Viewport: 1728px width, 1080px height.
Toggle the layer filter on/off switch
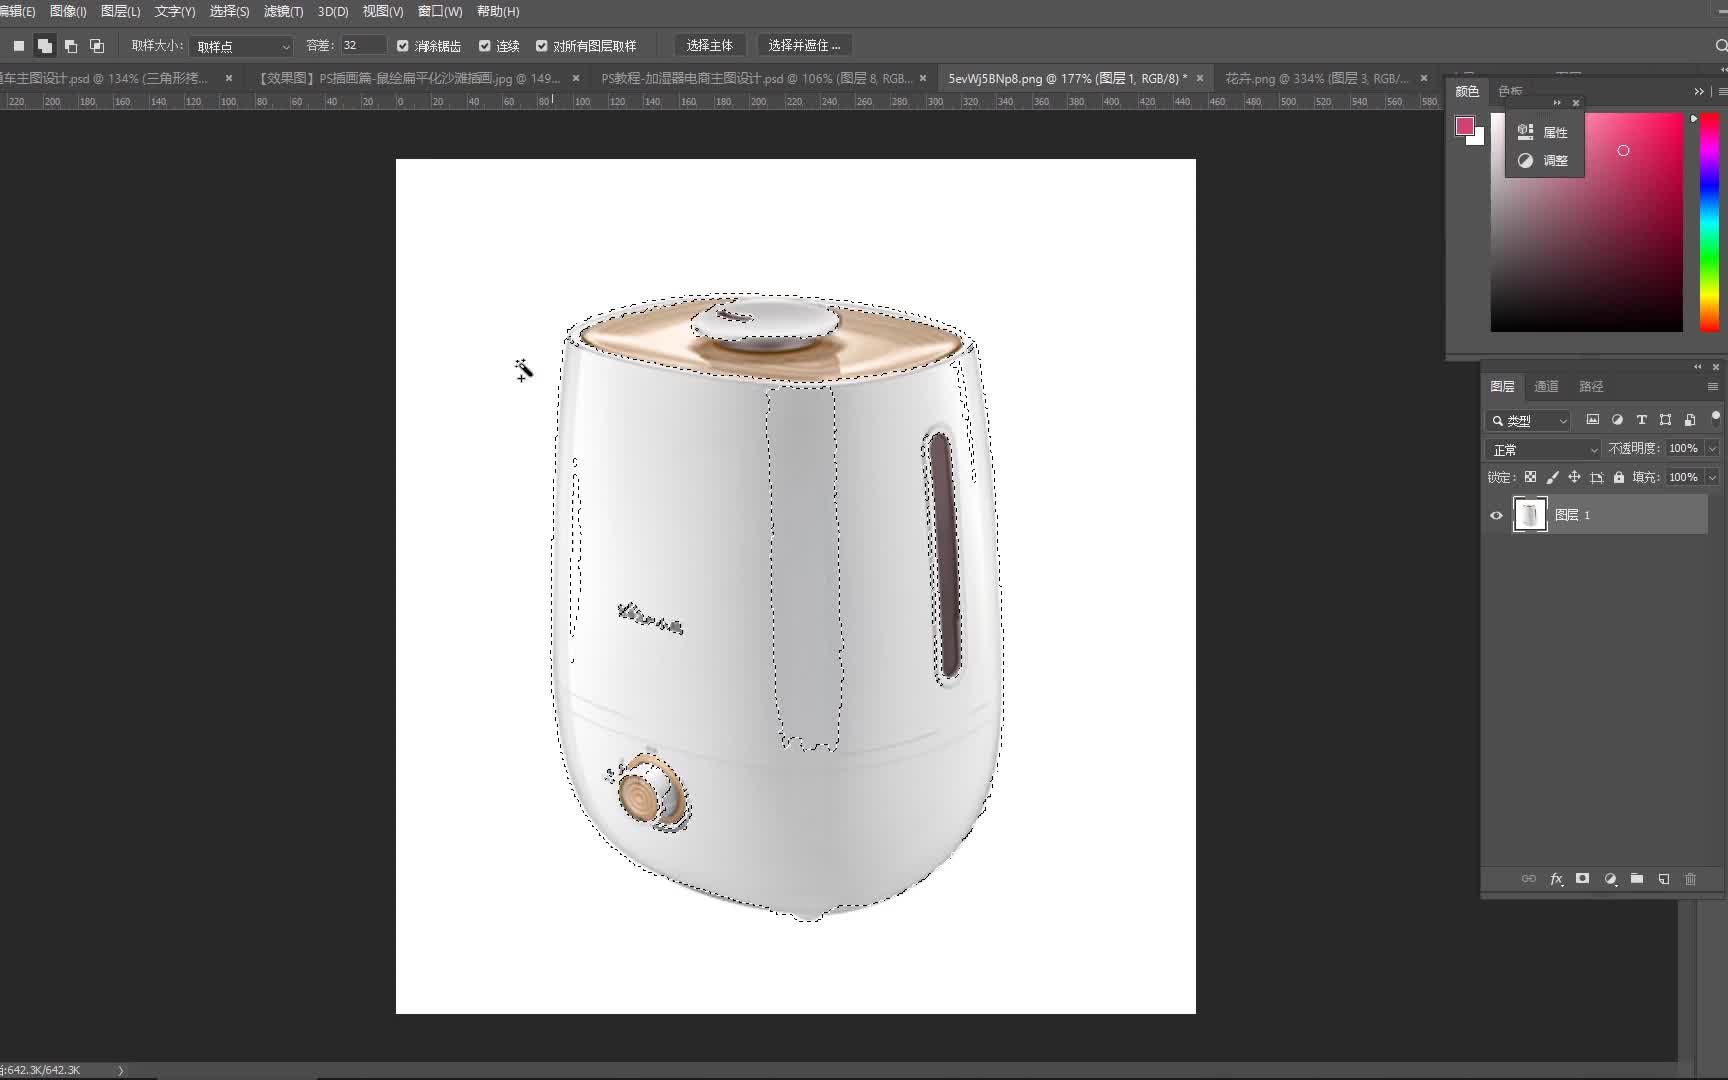1716,418
